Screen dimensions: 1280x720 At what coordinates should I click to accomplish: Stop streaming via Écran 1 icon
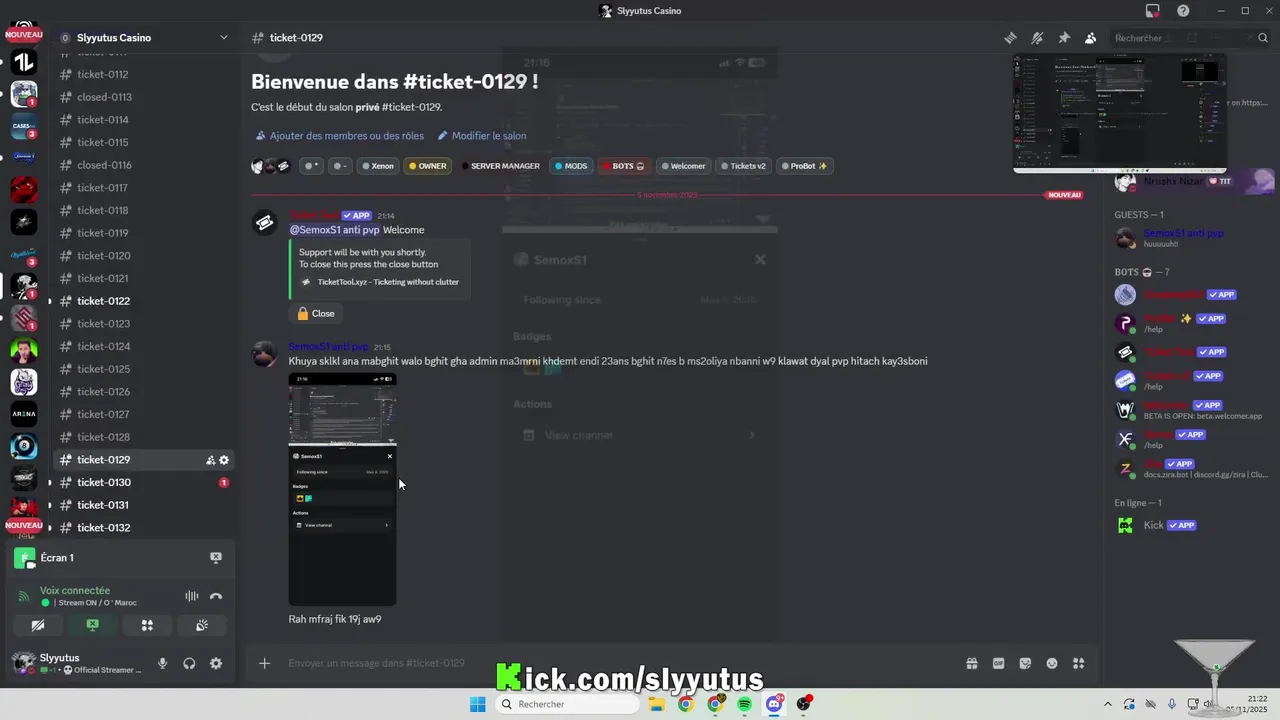click(215, 558)
